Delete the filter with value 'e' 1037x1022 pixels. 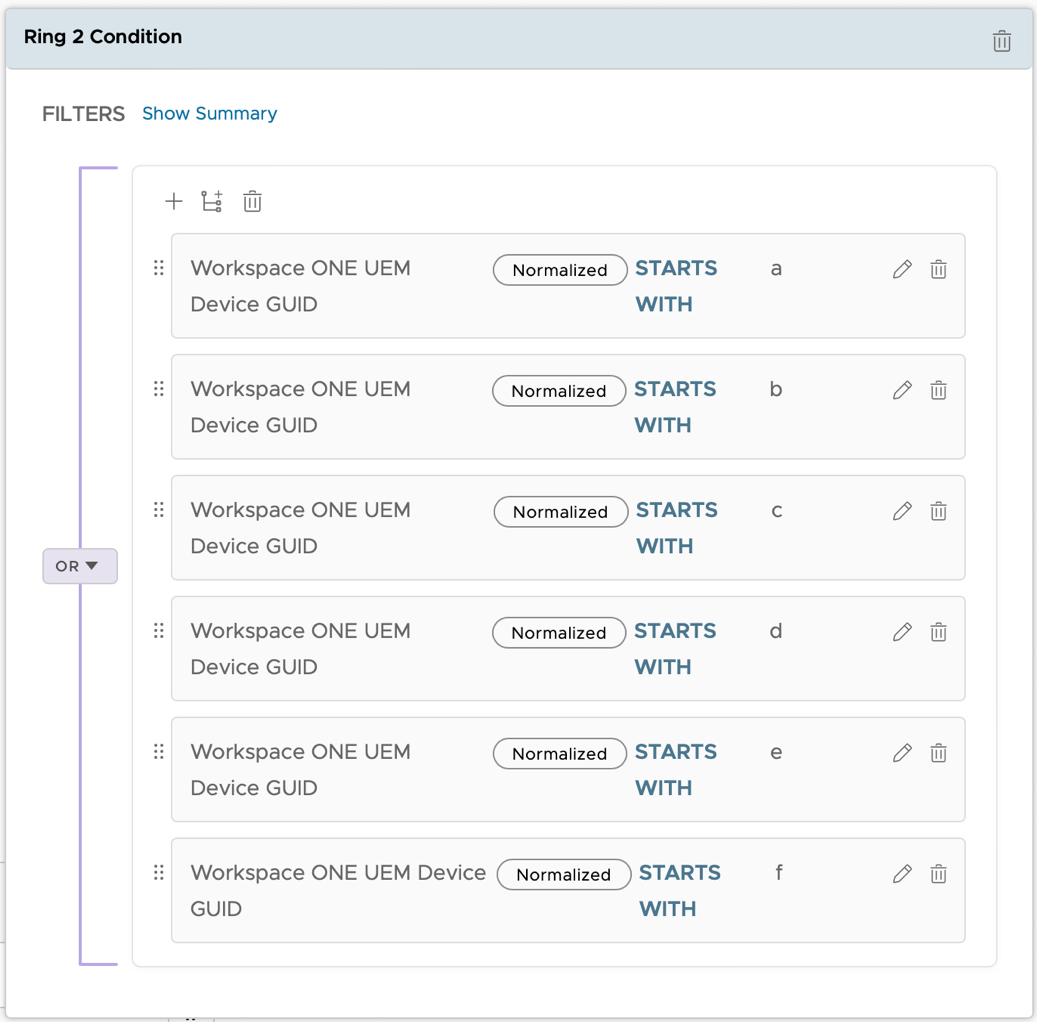(x=938, y=753)
